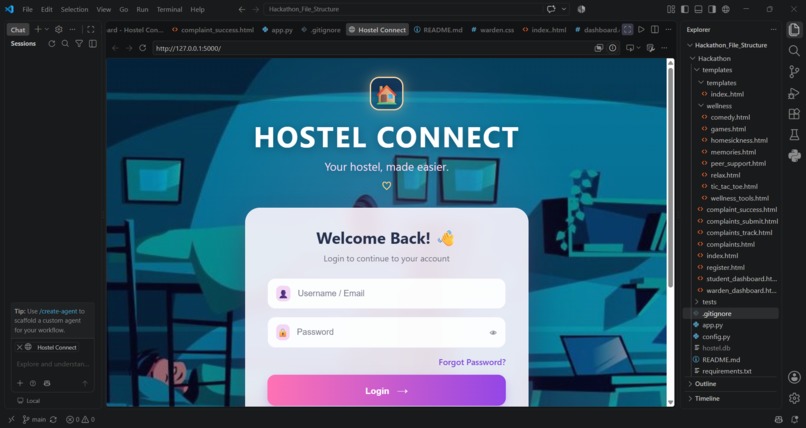Open the Selection menu
The image size is (806, 428).
point(75,9)
